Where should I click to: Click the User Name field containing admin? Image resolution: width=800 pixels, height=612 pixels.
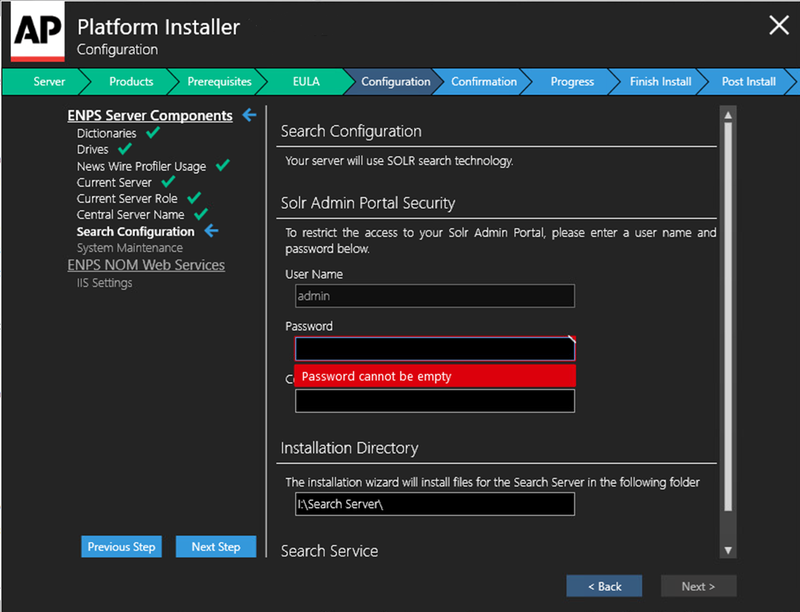pos(435,296)
